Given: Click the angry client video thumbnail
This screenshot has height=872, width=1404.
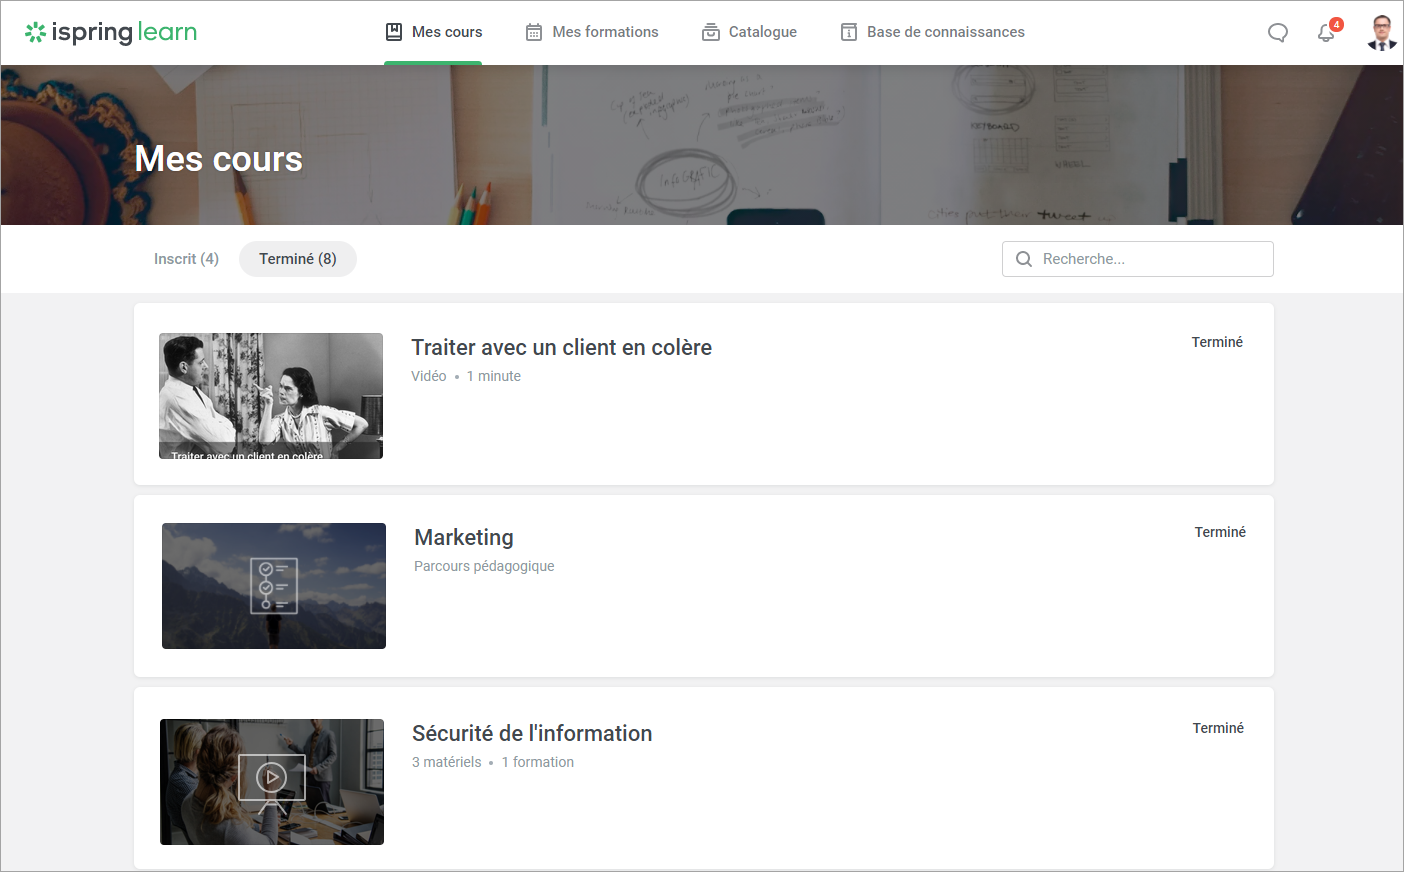Looking at the screenshot, I should pos(271,396).
